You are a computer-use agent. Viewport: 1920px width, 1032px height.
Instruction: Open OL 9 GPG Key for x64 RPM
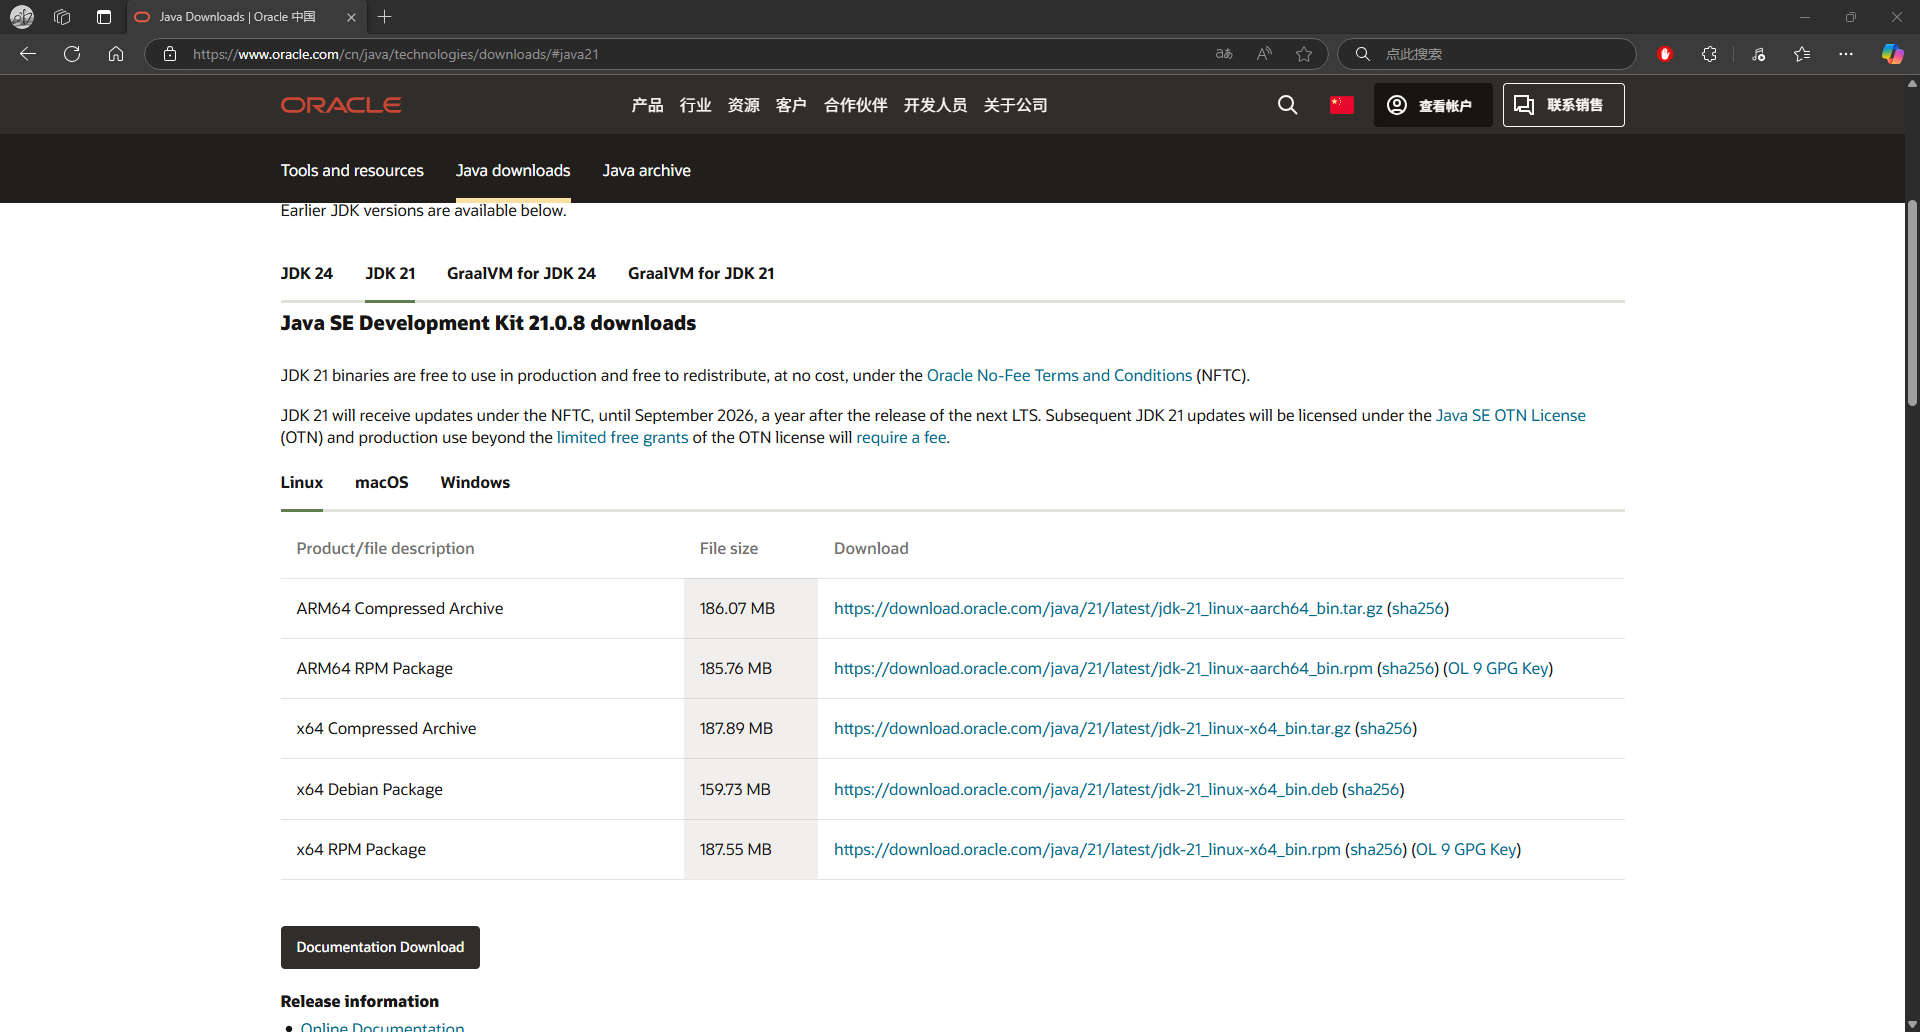[1466, 850]
